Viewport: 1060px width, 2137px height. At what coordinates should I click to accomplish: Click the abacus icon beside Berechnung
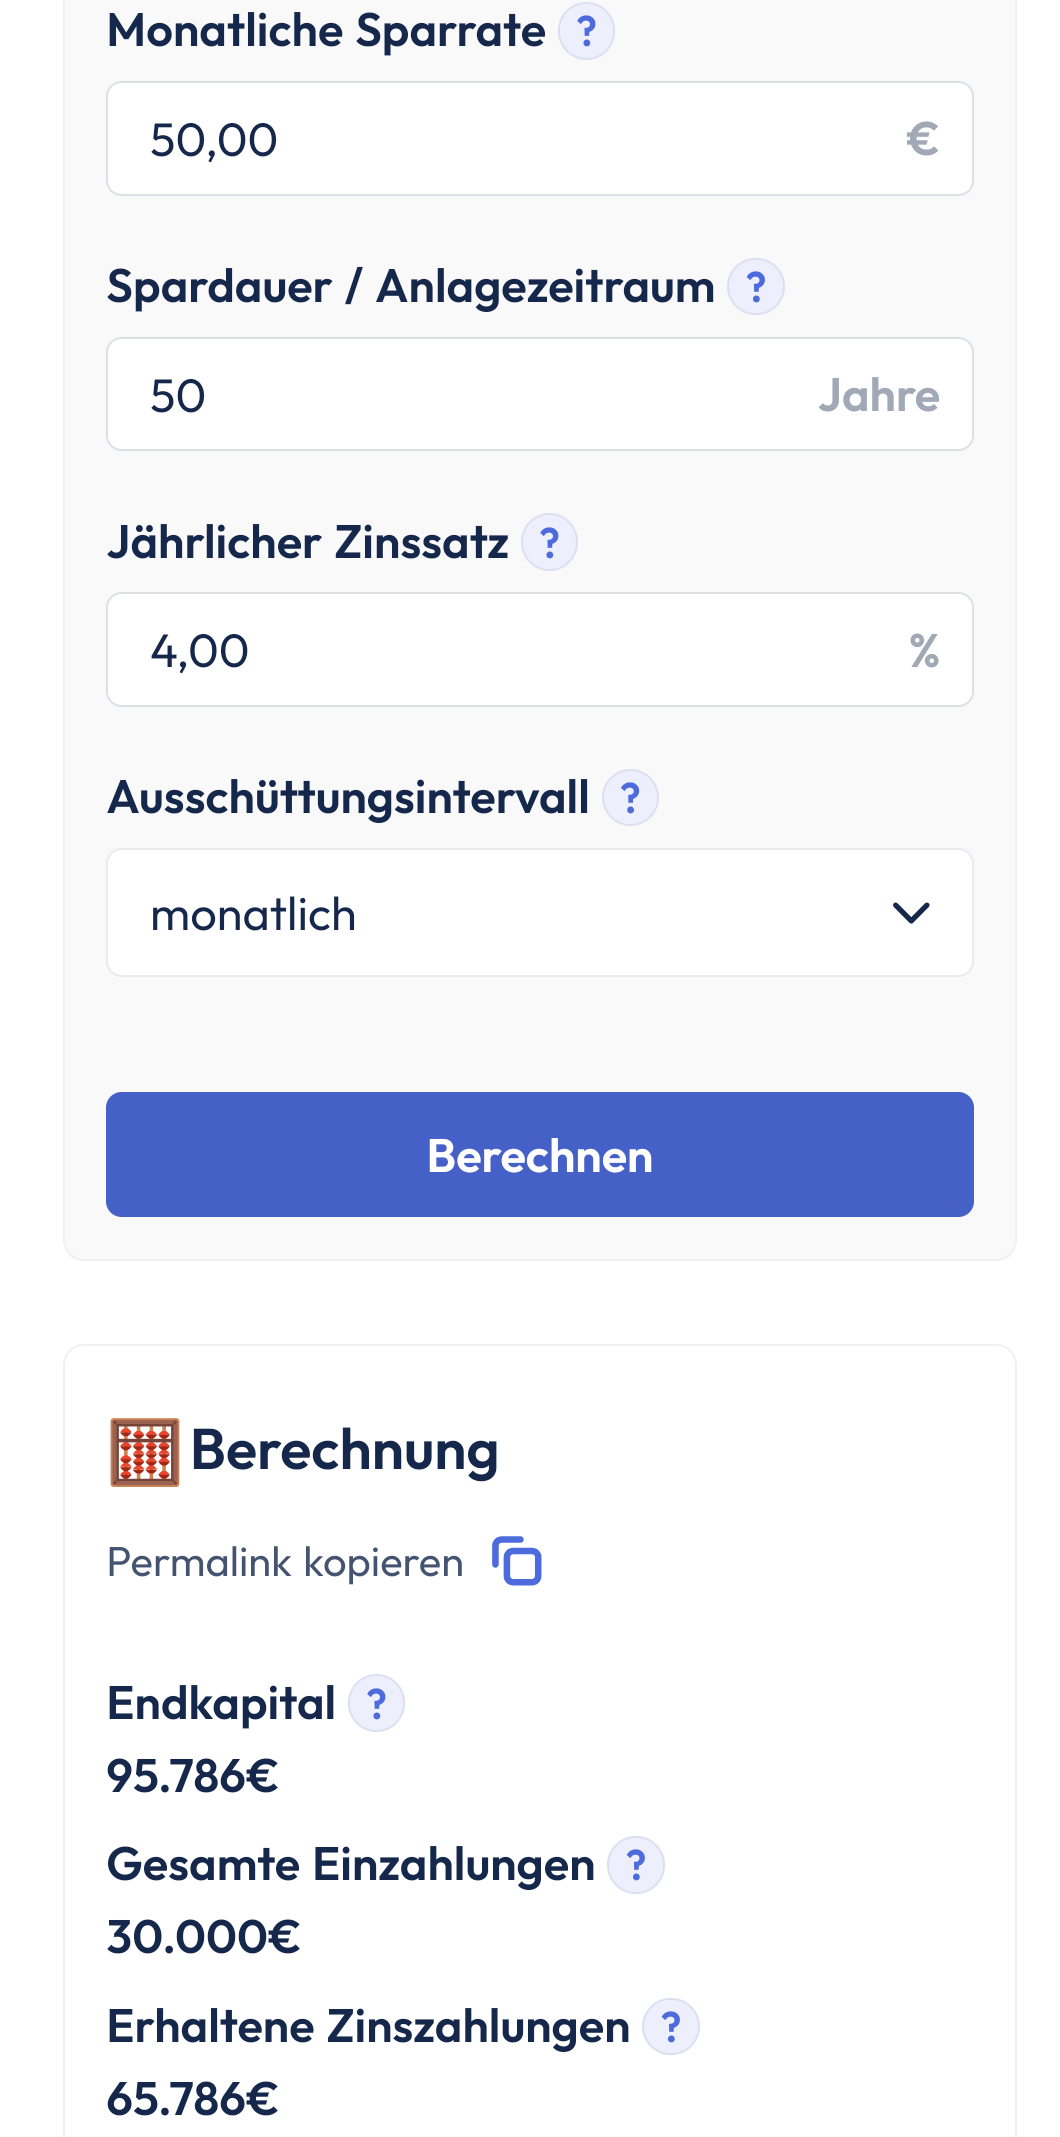[145, 1452]
